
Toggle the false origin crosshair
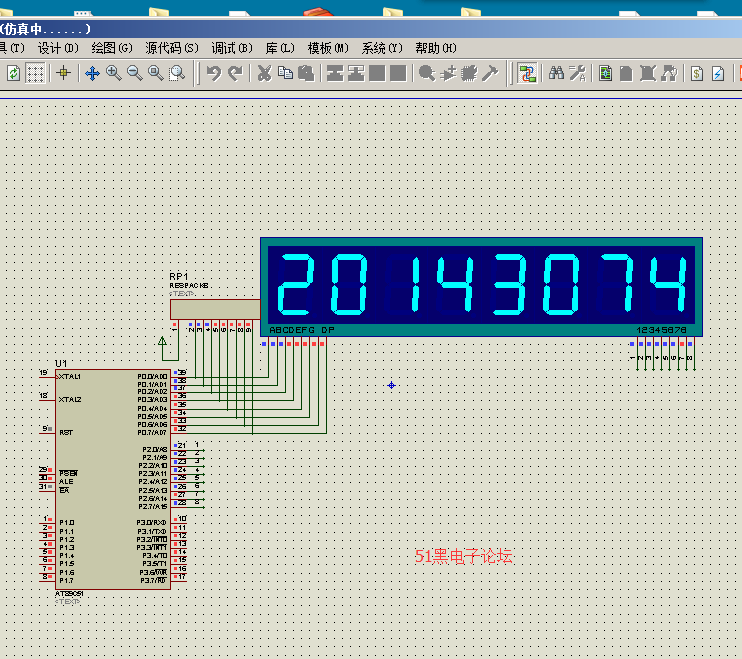[63, 73]
